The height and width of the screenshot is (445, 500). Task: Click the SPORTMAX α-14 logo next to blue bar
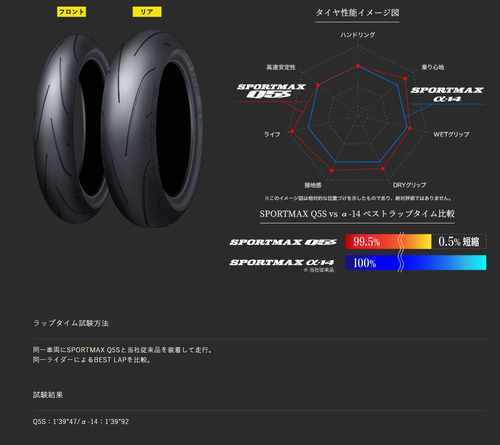(x=282, y=262)
